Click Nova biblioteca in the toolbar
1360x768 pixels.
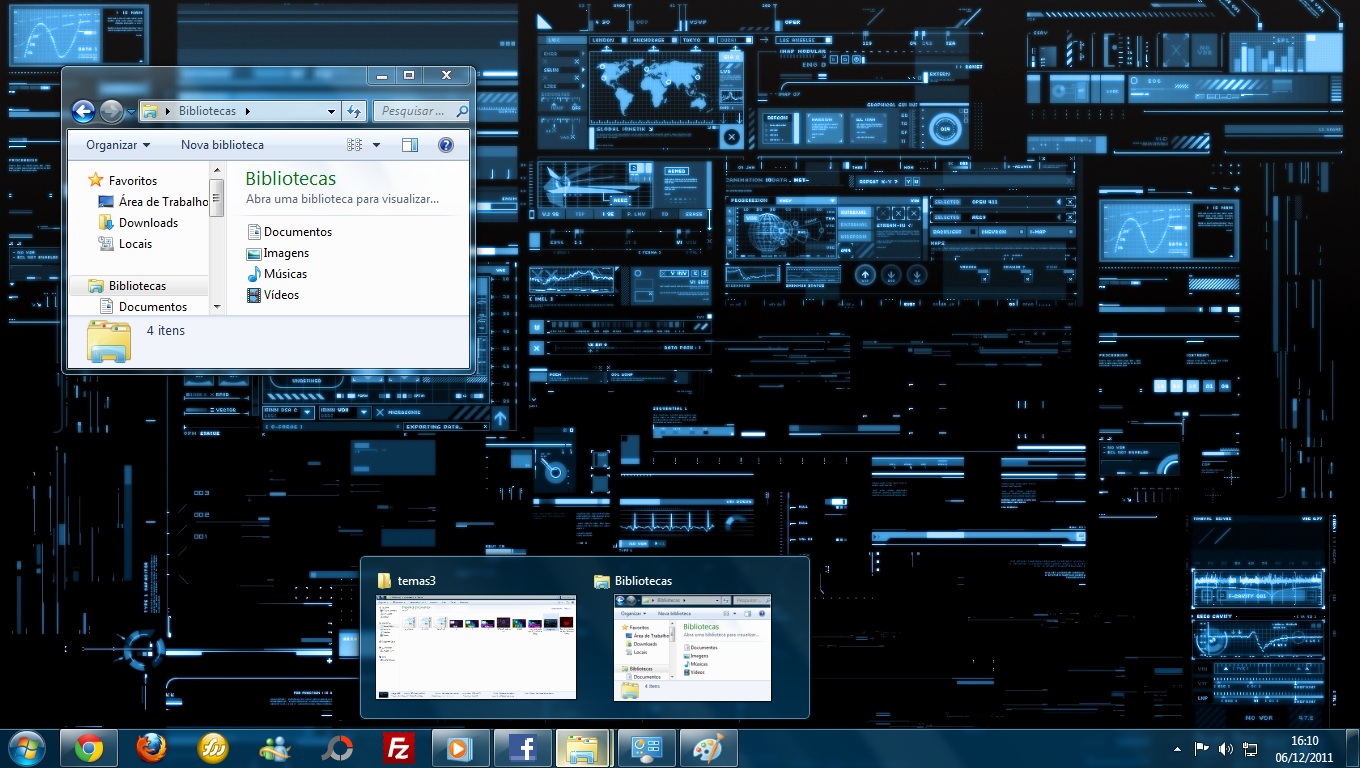[222, 144]
